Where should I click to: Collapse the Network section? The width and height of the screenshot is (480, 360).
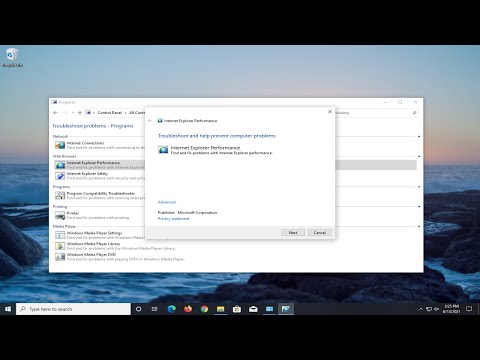pyautogui.click(x=419, y=136)
